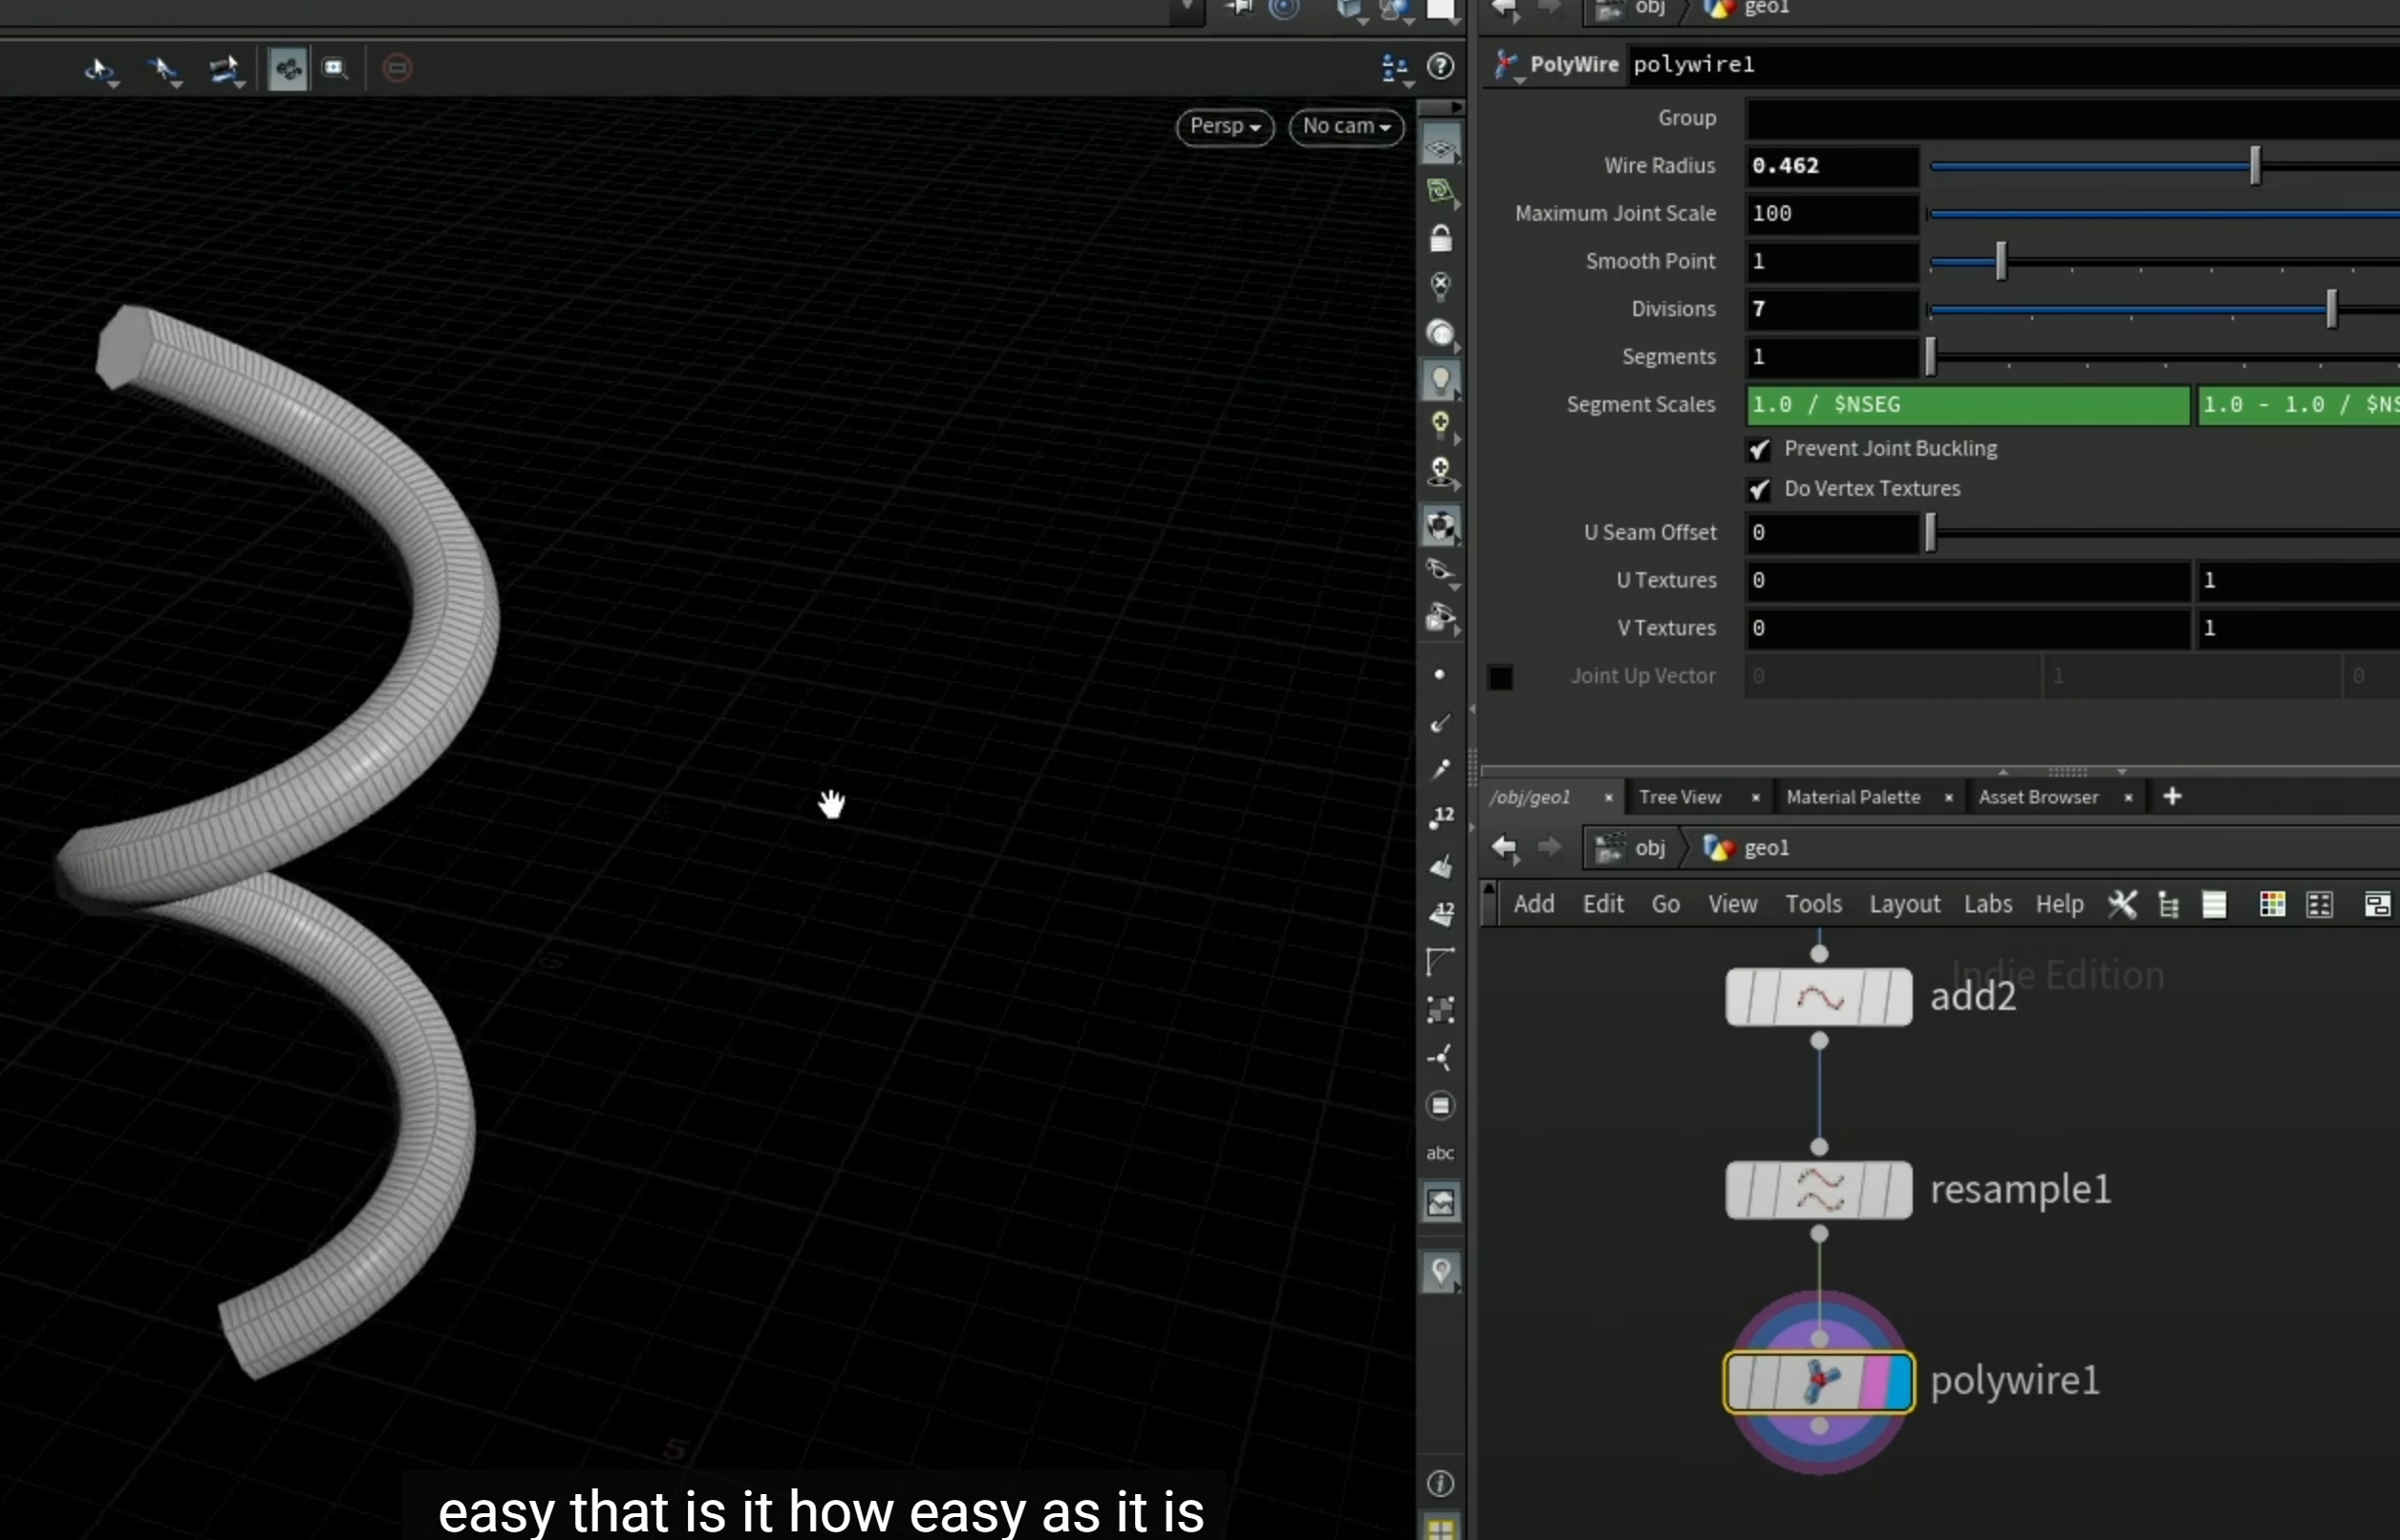Toggle Do Vertex Textures checkbox
Screen dimensions: 2400x1540
[x=1758, y=490]
